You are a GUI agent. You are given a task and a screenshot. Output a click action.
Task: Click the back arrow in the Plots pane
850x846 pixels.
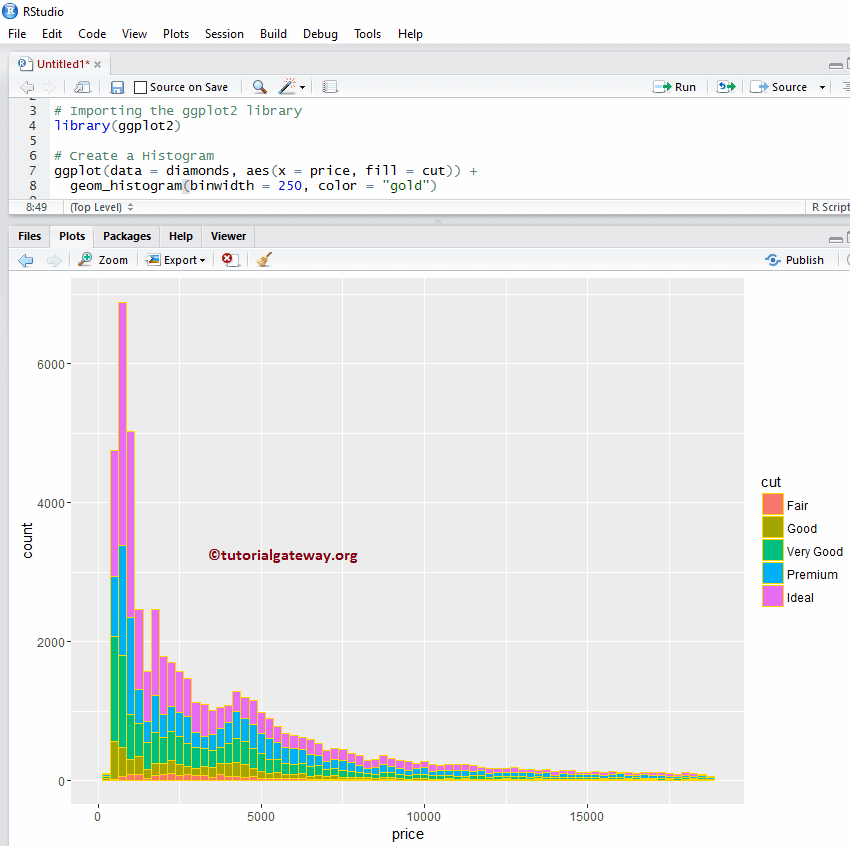click(x=26, y=259)
